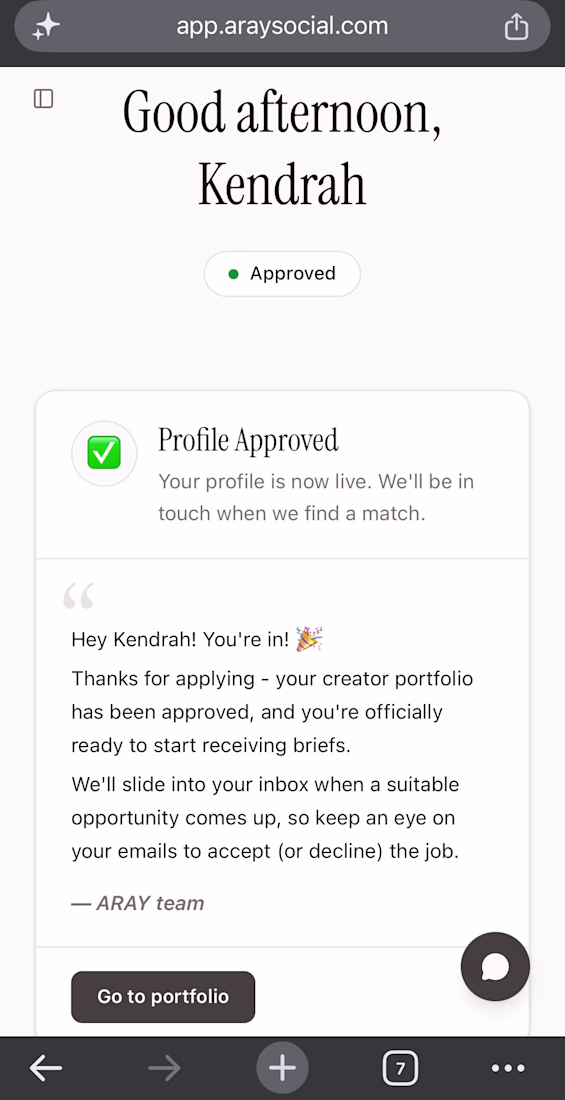Go back with the browser back arrow

[46, 1068]
